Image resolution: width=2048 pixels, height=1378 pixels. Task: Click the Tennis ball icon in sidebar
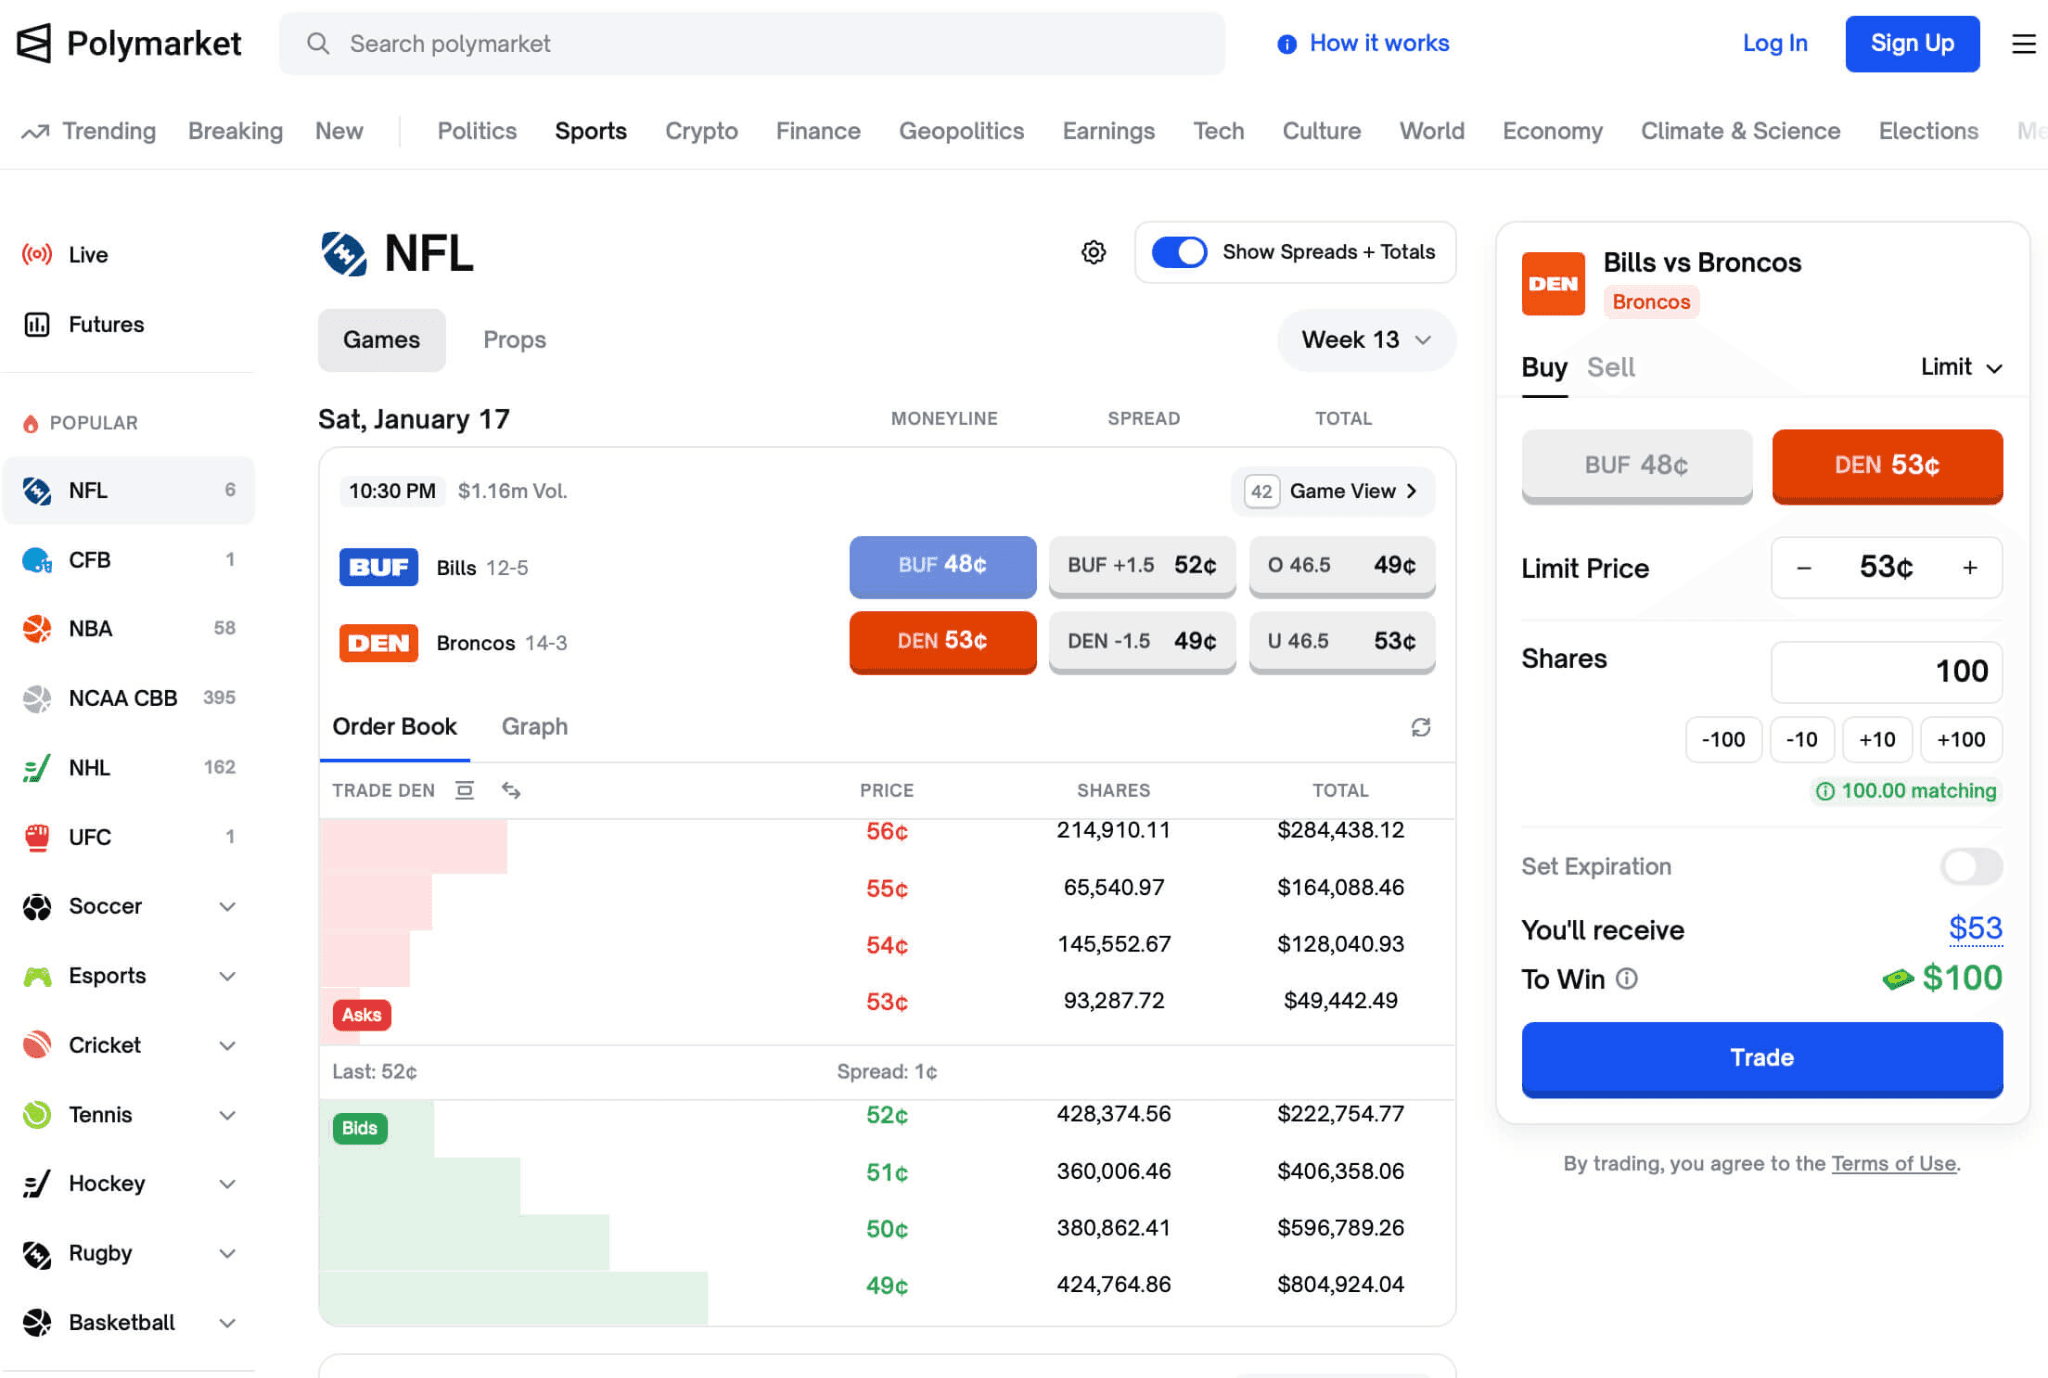(37, 1114)
